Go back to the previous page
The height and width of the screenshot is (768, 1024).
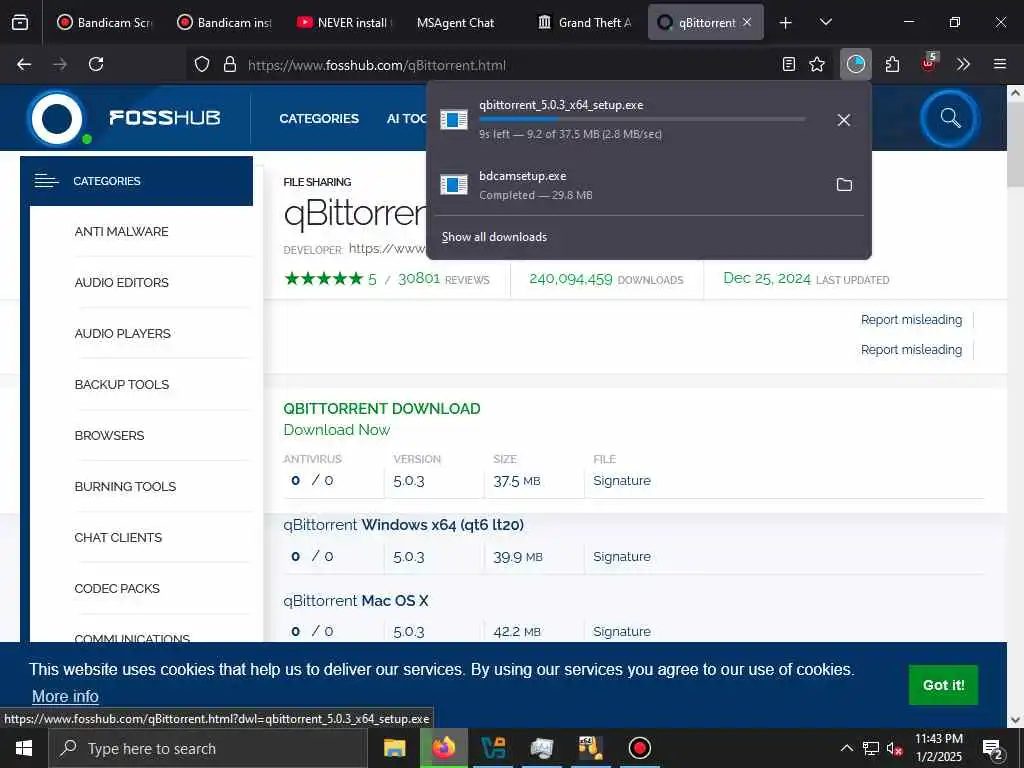(x=24, y=64)
